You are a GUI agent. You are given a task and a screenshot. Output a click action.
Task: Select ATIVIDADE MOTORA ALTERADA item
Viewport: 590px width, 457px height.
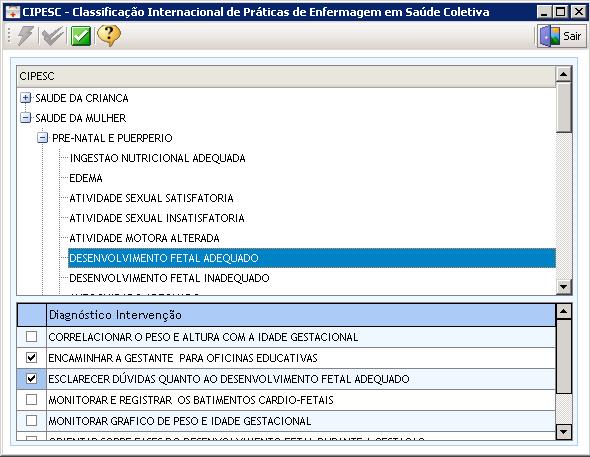click(x=144, y=238)
